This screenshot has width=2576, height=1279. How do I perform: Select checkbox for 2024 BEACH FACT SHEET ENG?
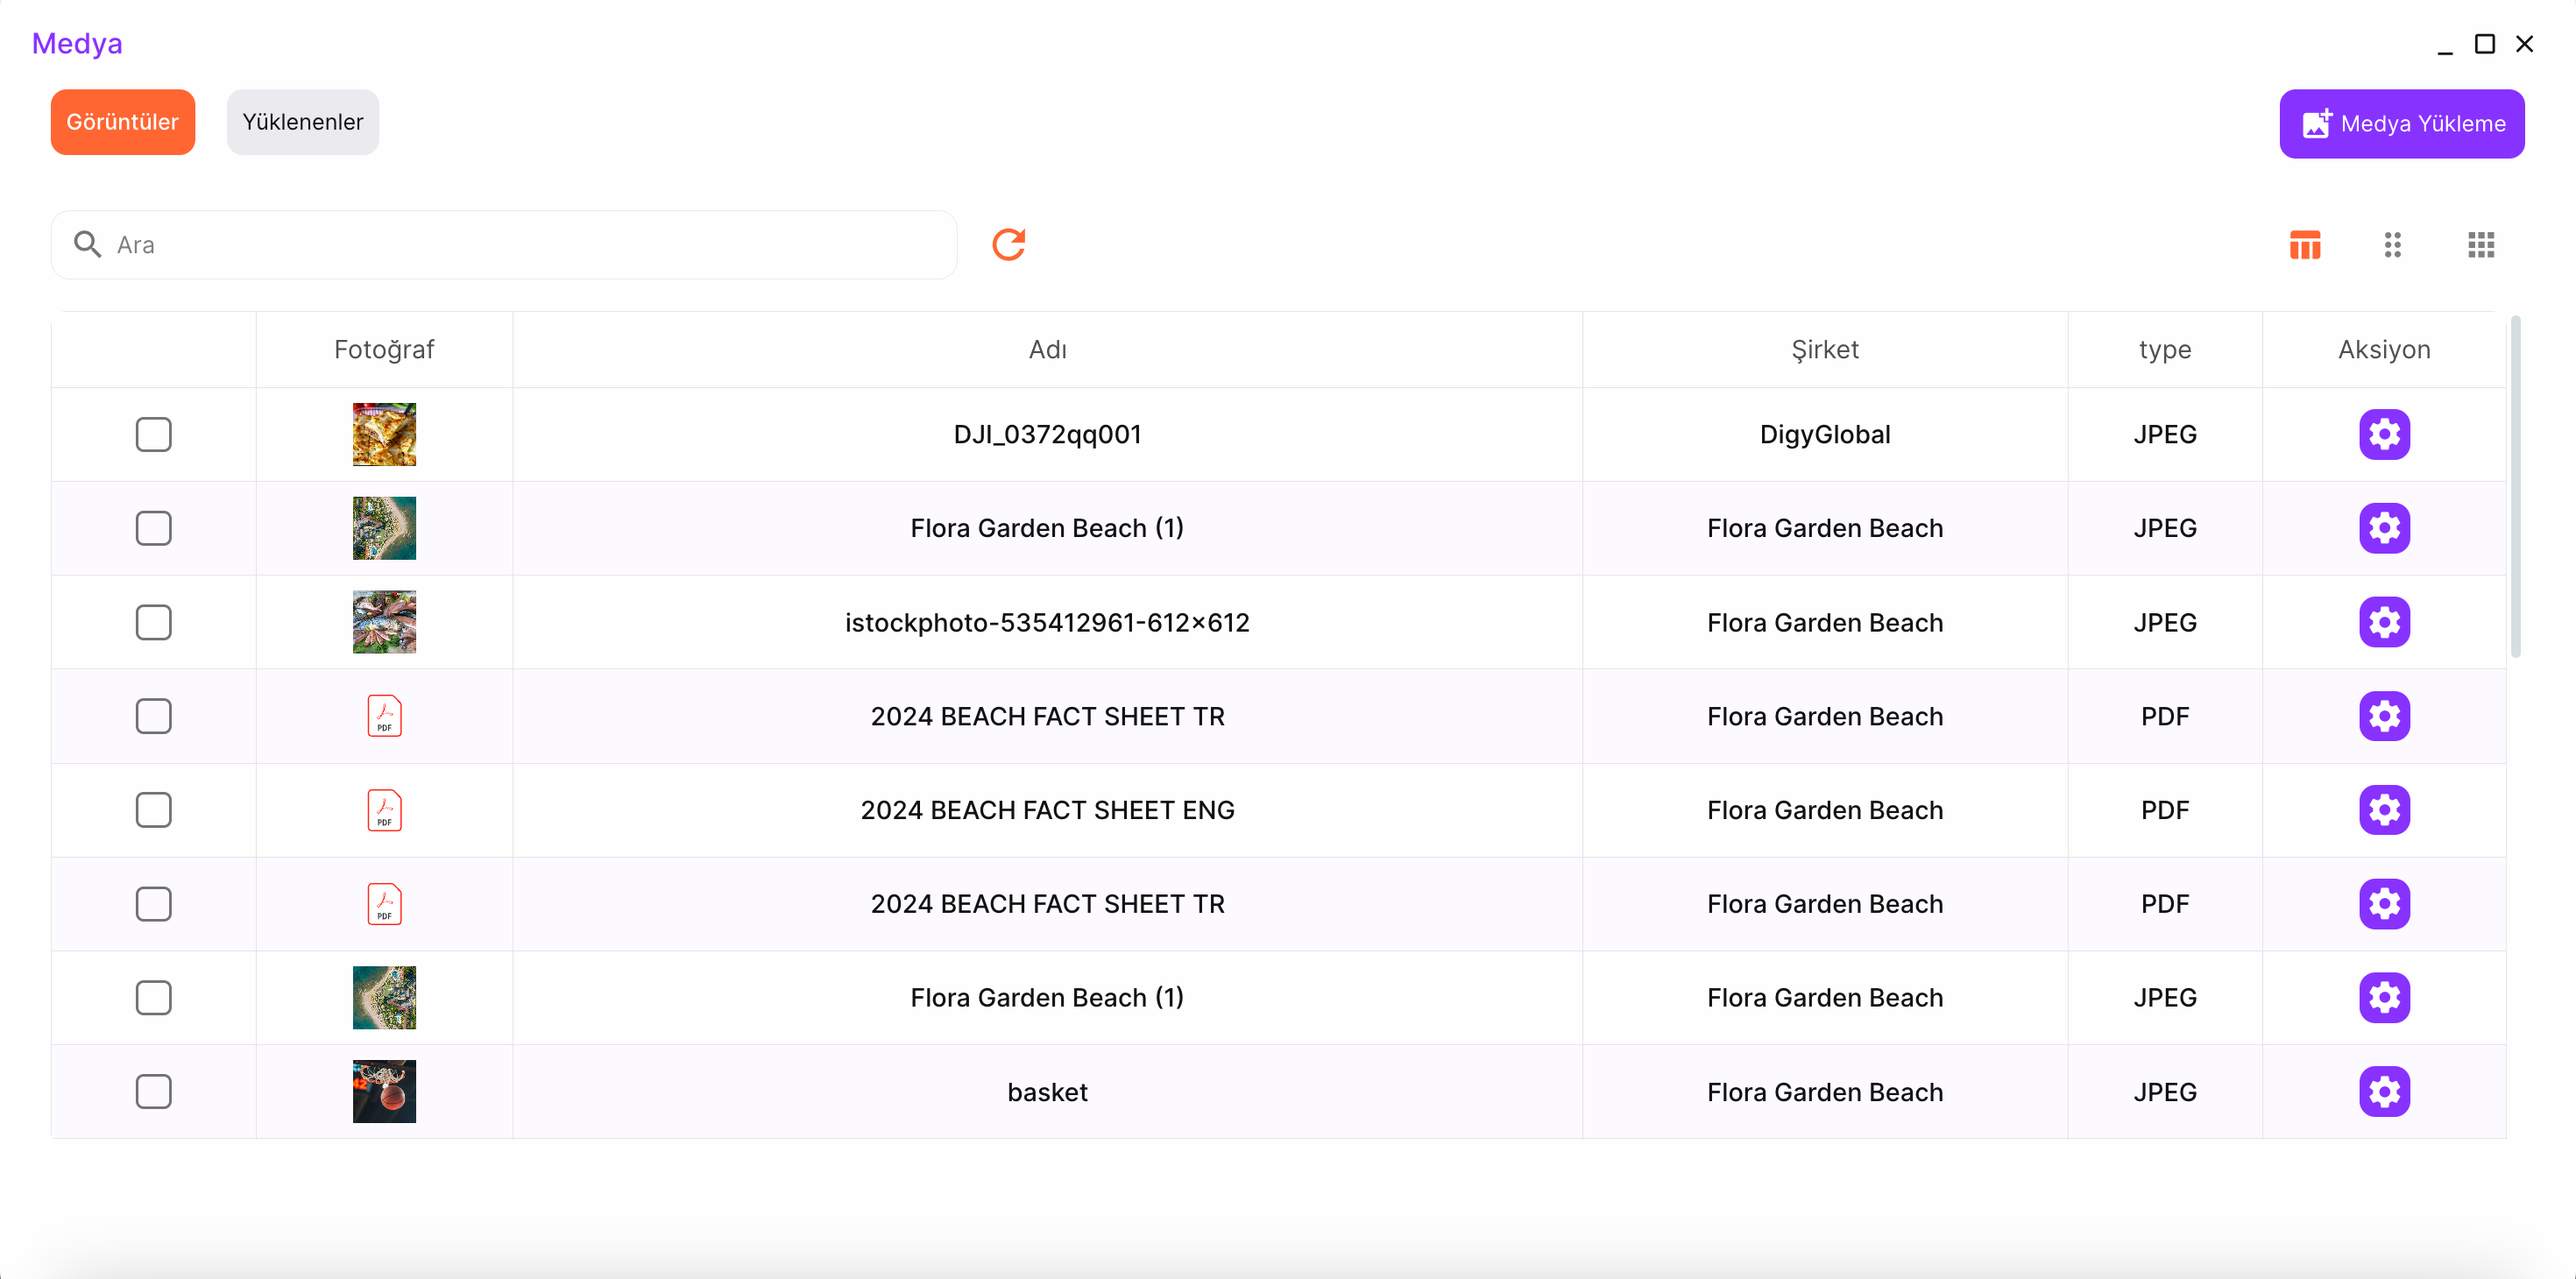(x=153, y=810)
